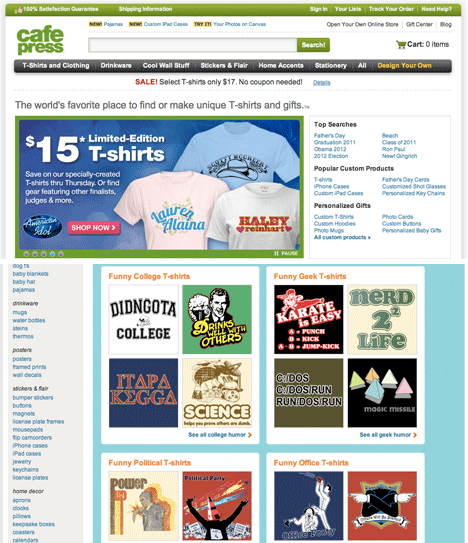Open the sale Details link
The image size is (468, 543).
coord(322,83)
